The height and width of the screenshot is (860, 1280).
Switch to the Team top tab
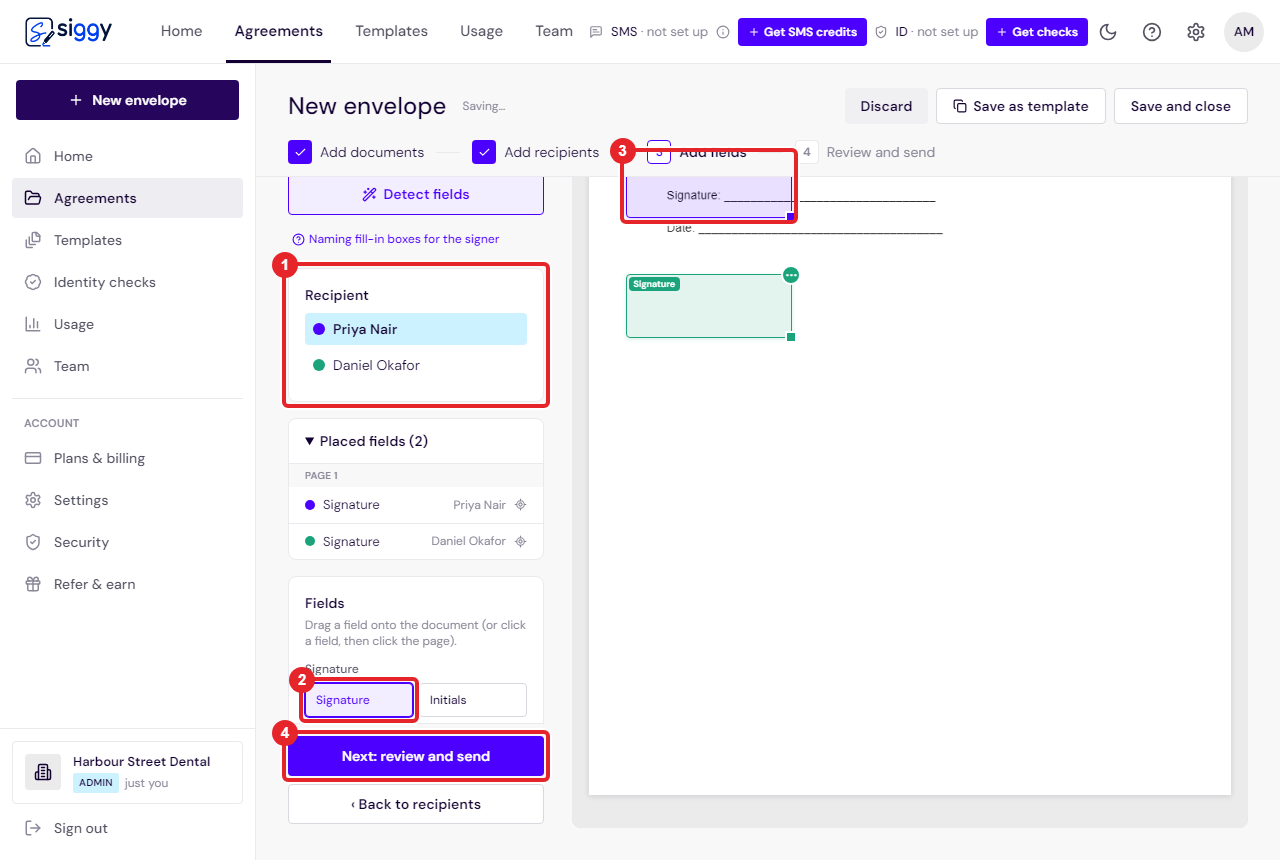pyautogui.click(x=554, y=31)
